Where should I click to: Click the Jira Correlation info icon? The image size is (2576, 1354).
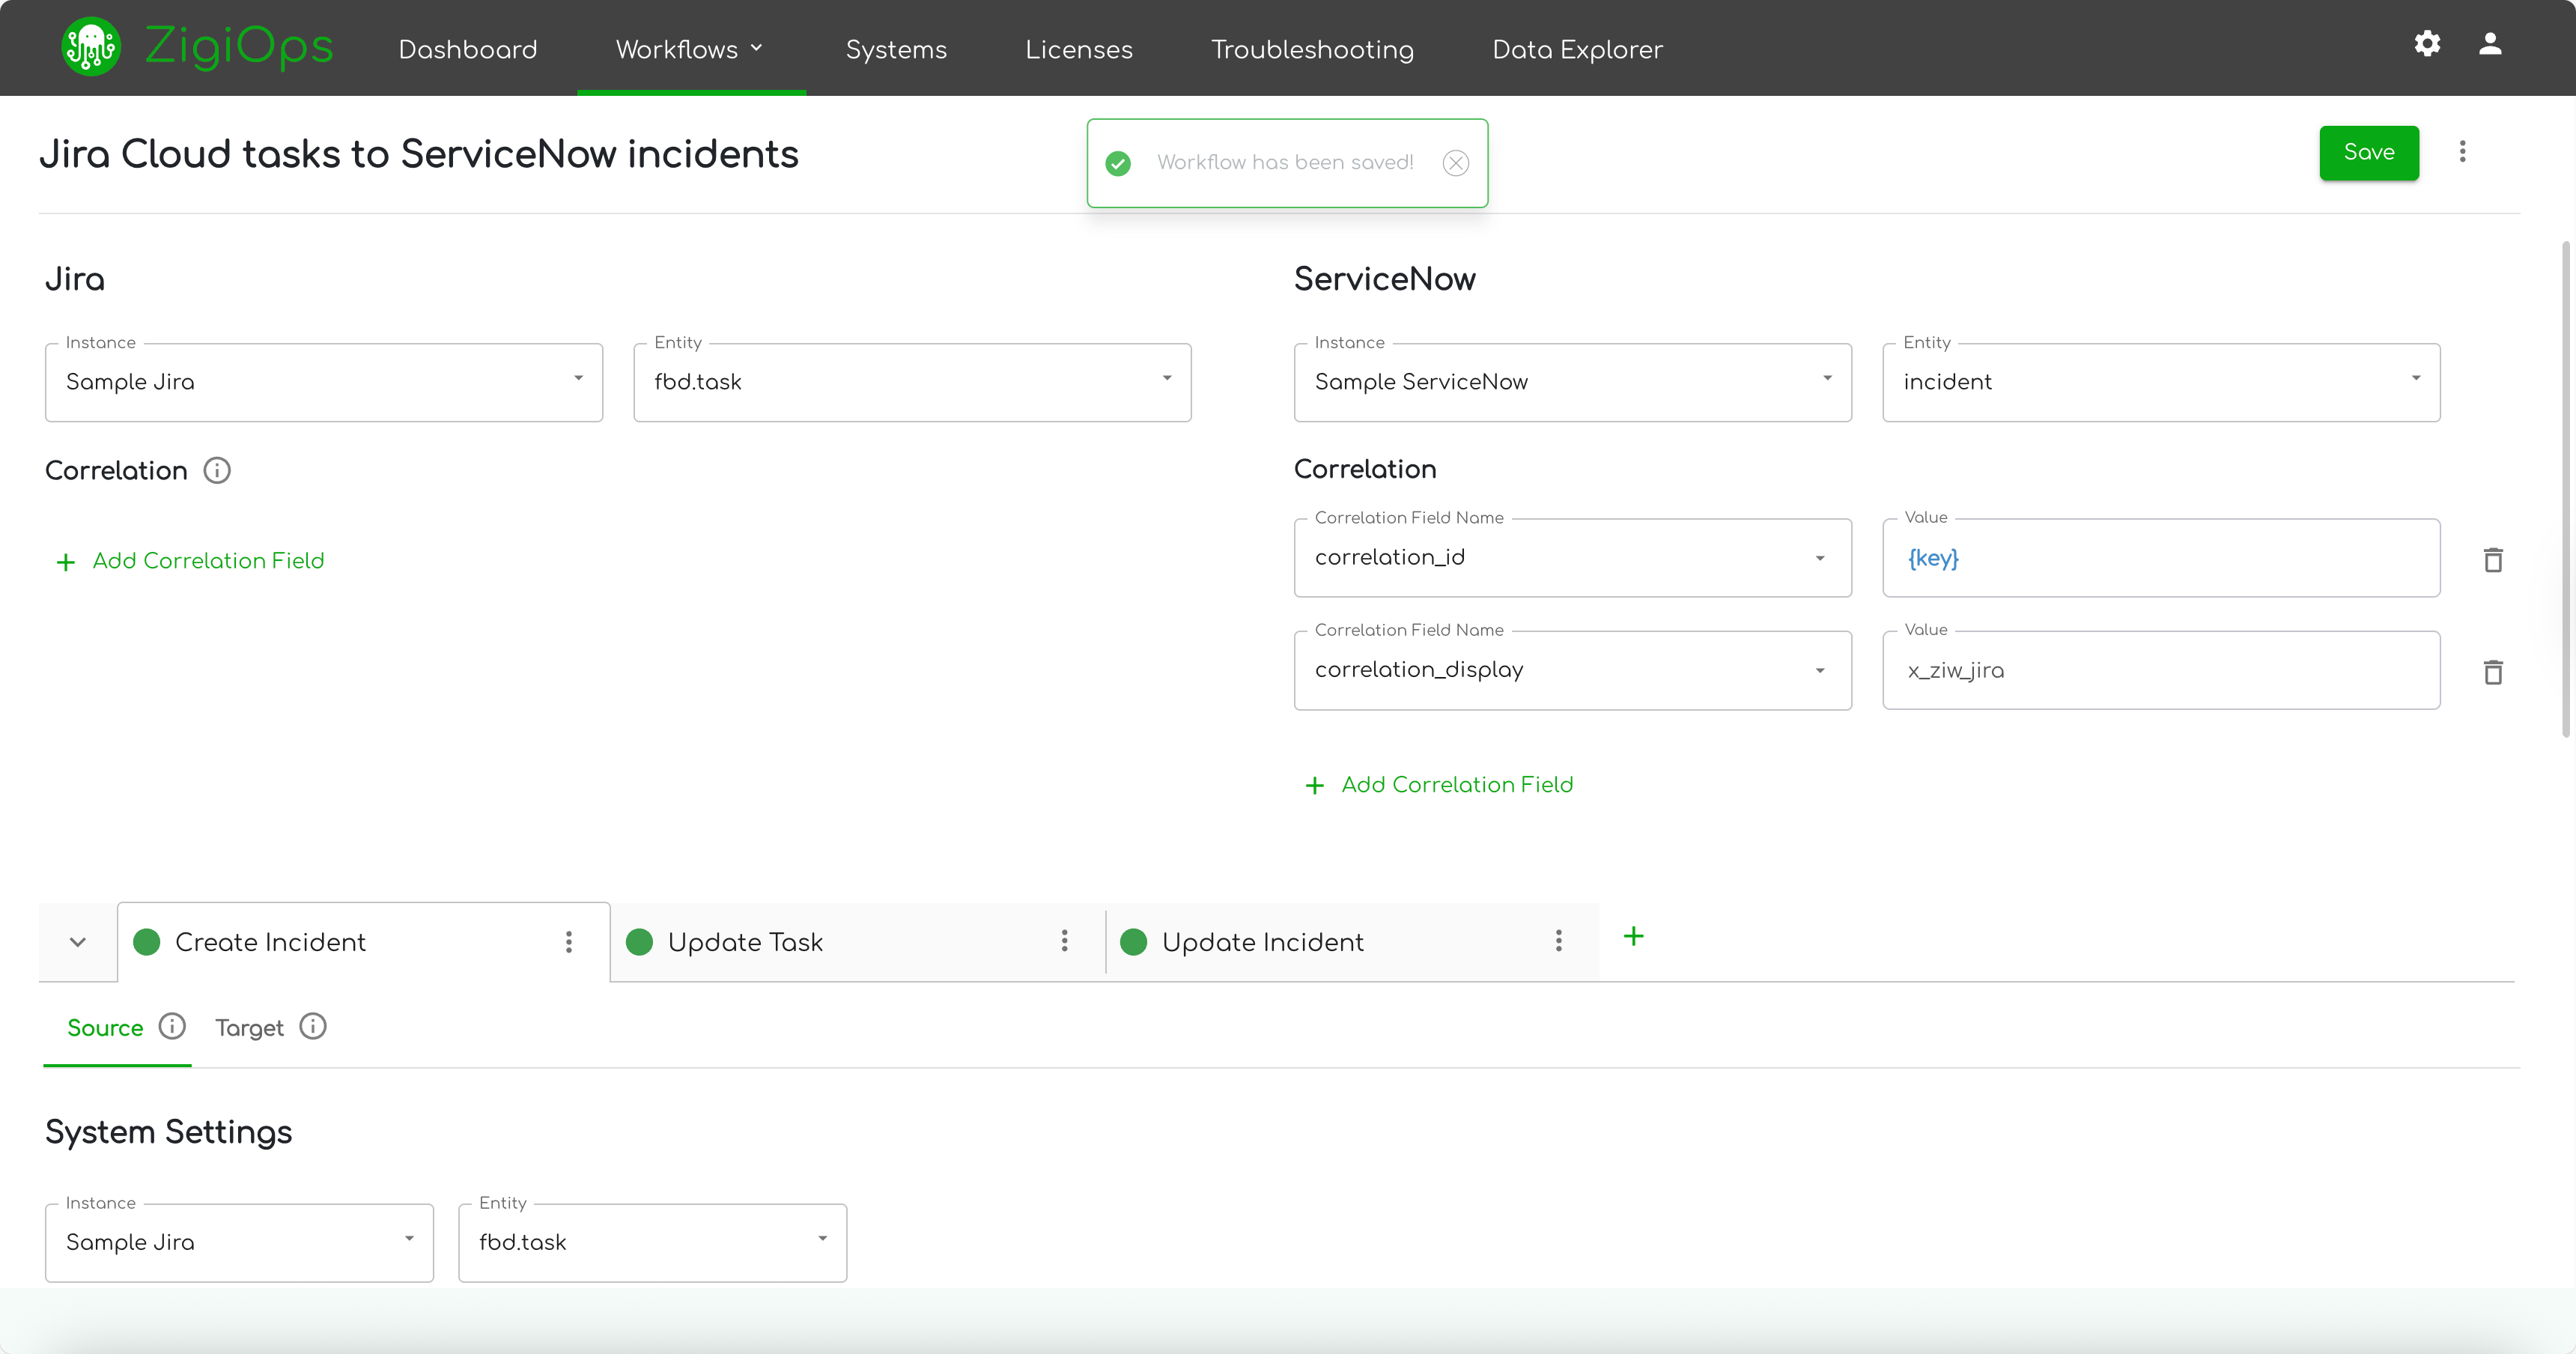pos(217,470)
